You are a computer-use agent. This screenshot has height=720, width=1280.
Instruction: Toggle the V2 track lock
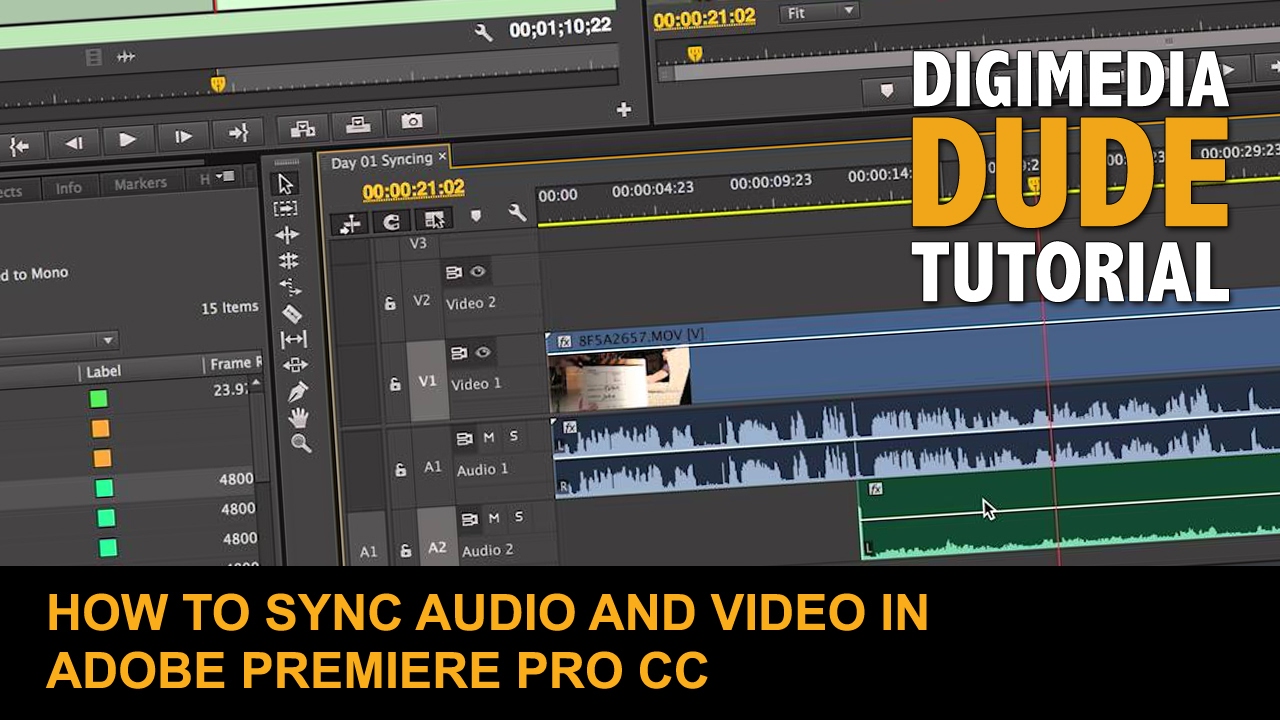click(x=390, y=303)
